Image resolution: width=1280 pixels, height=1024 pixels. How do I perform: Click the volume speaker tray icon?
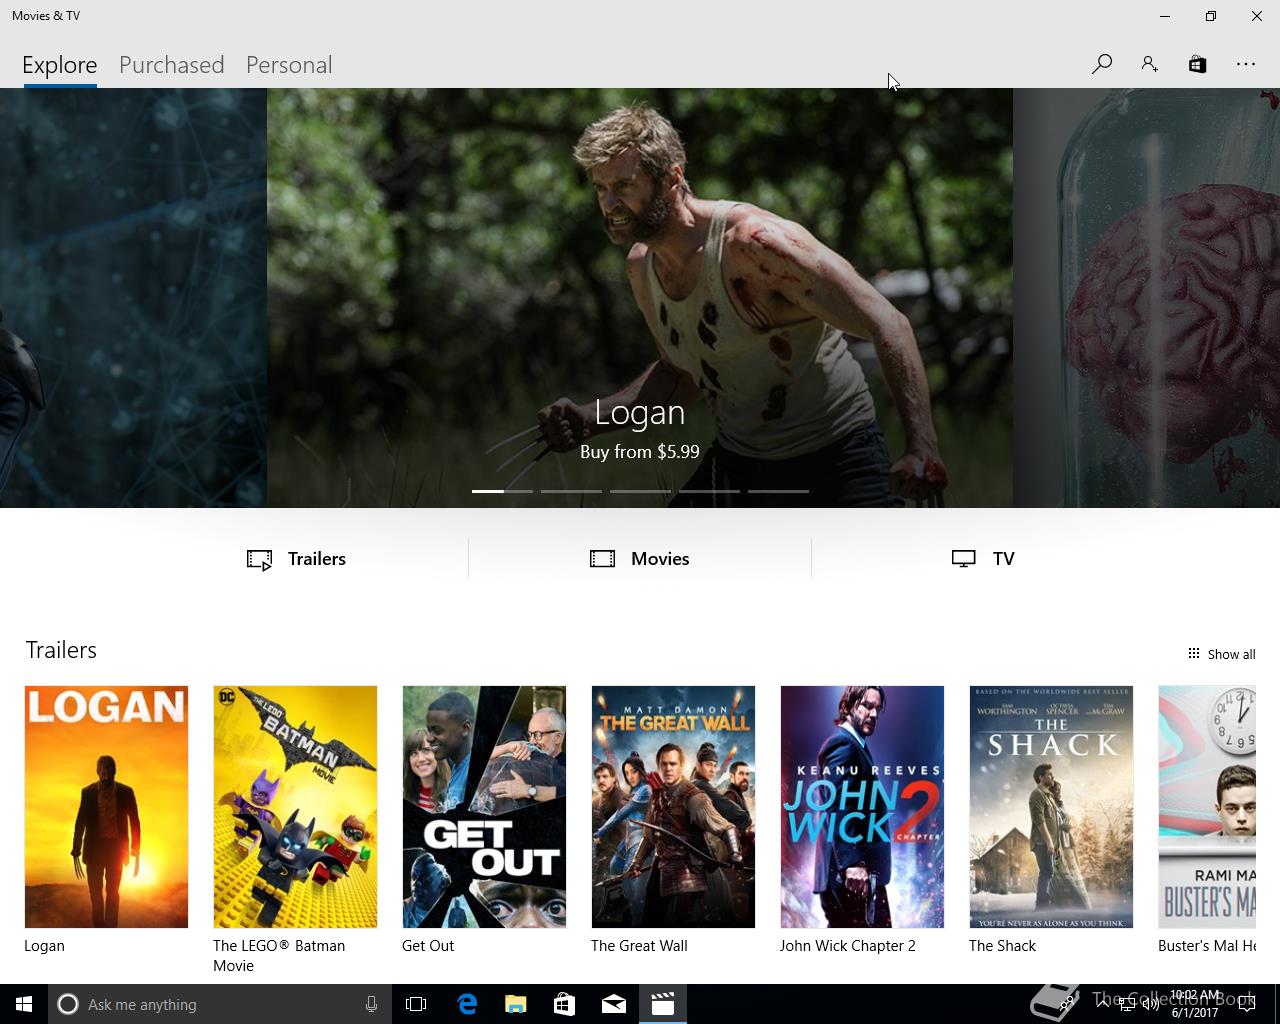pyautogui.click(x=1151, y=1005)
